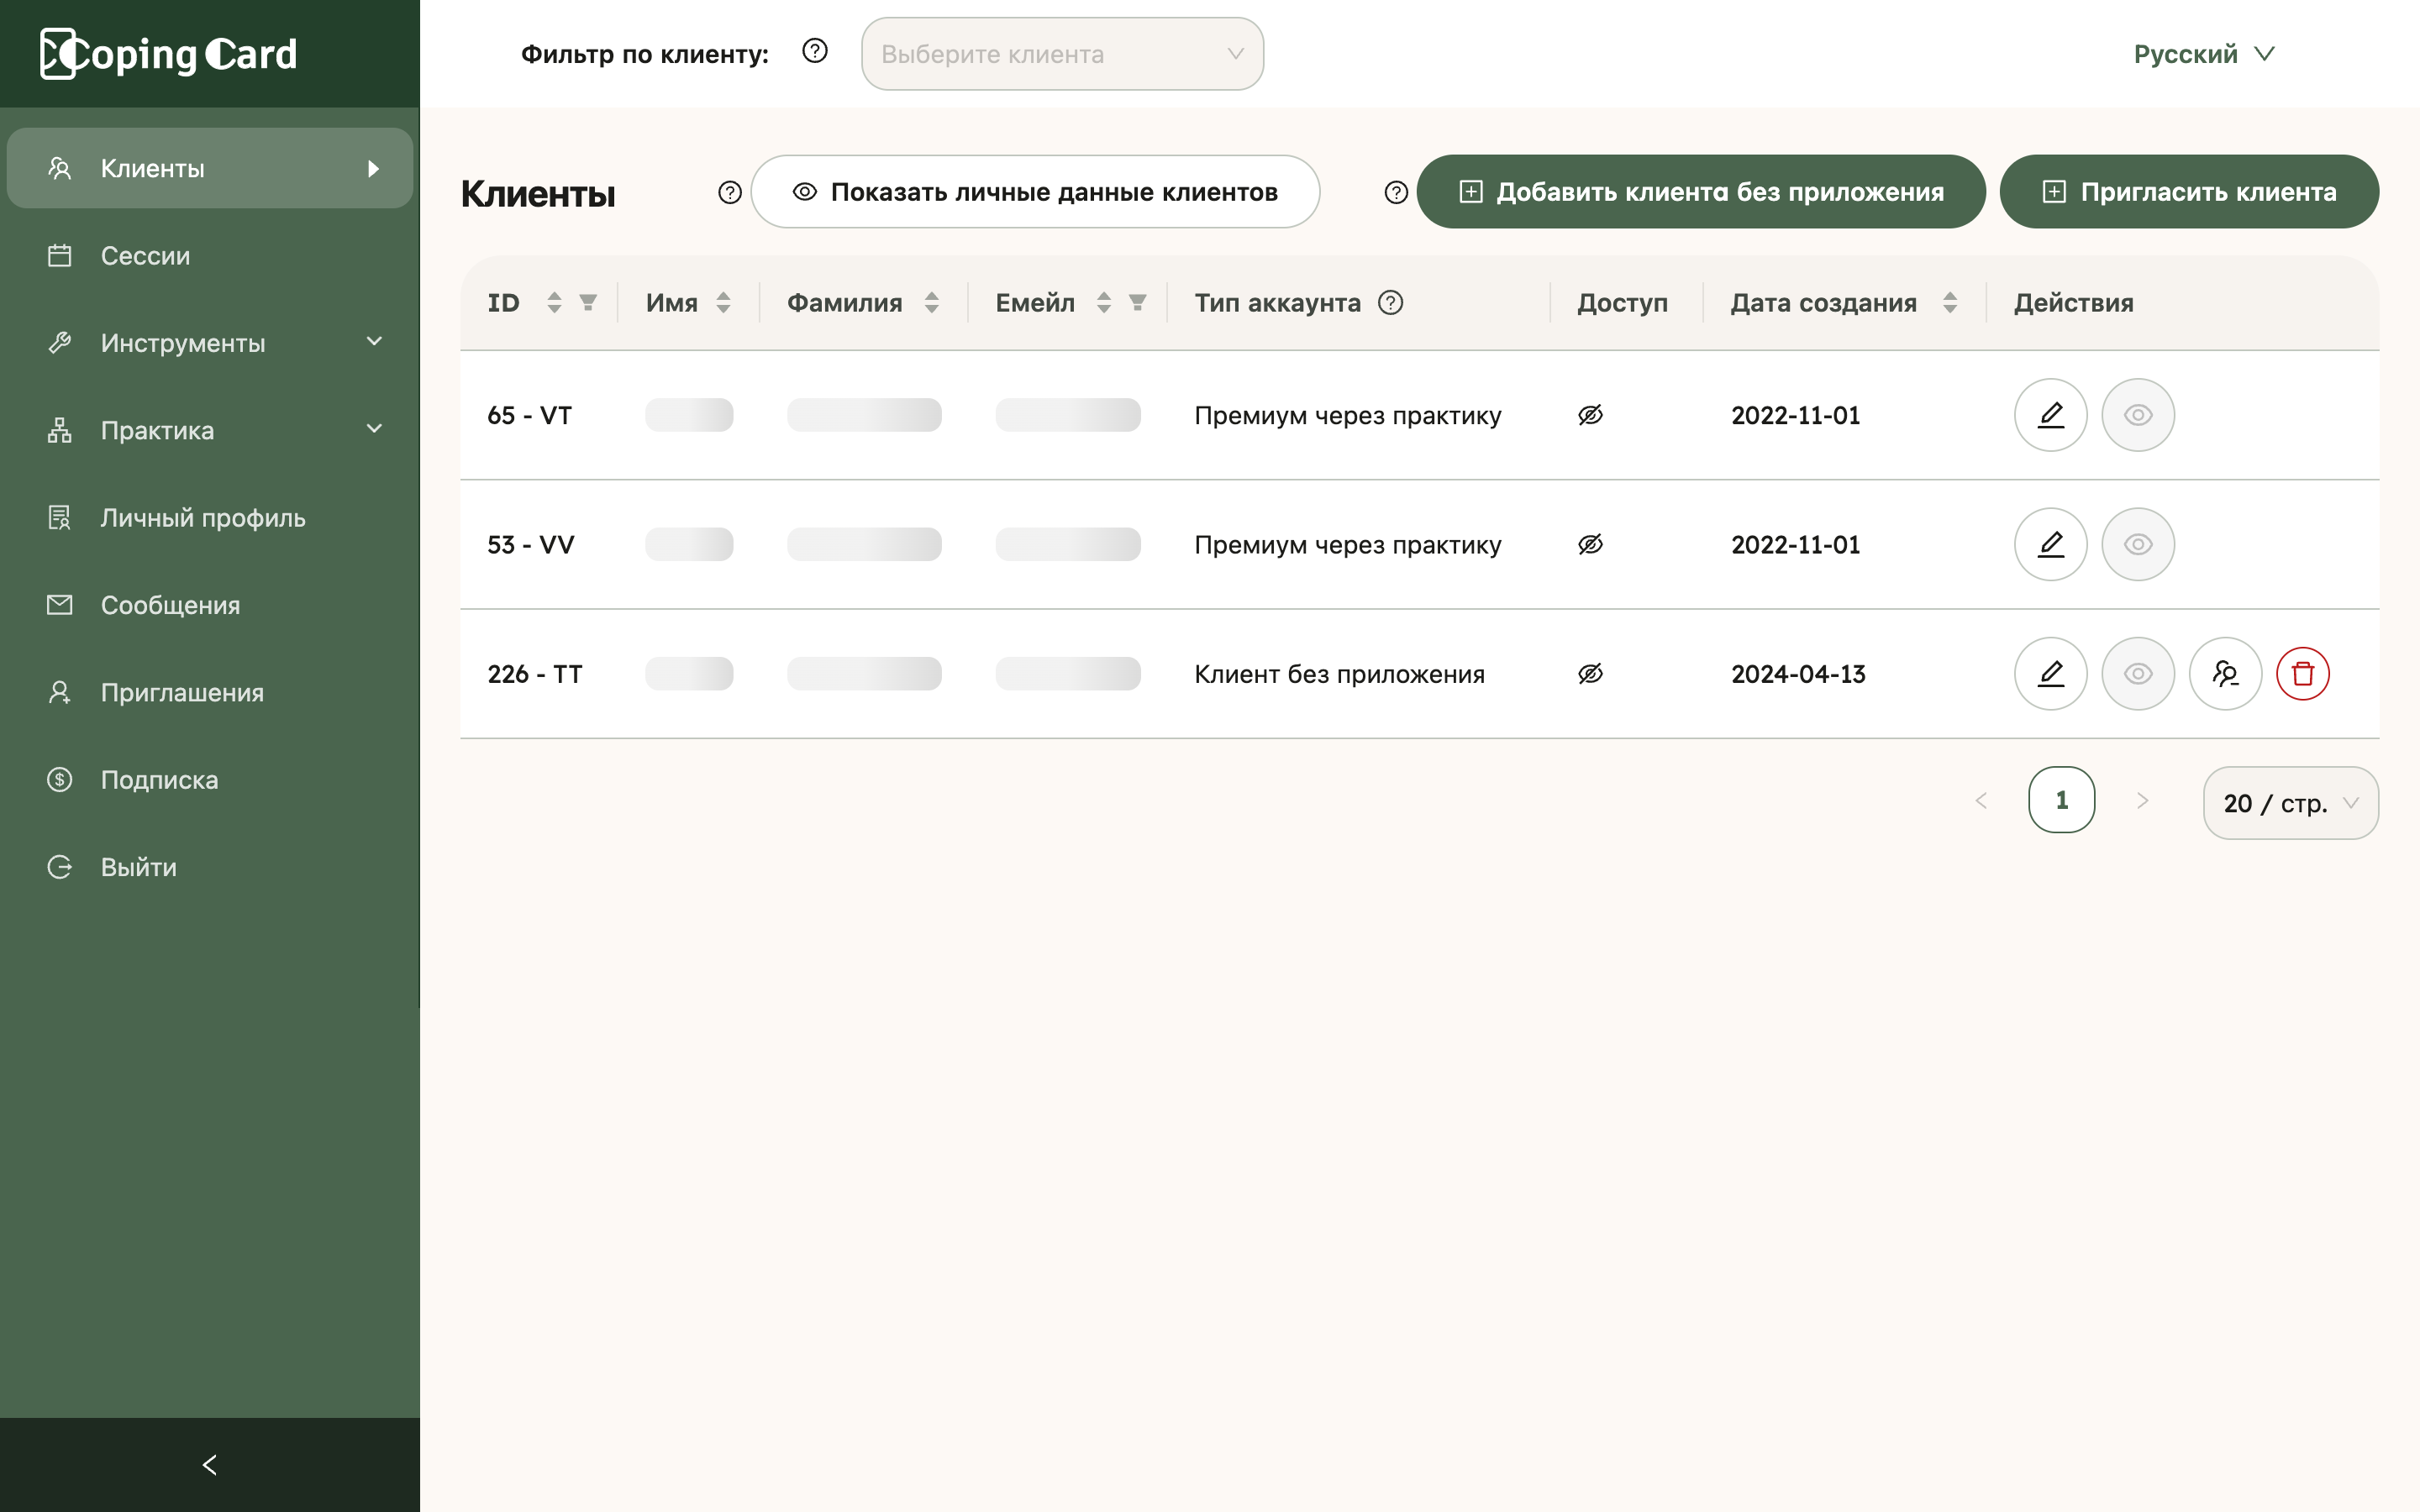Sort table by ID column
This screenshot has width=2420, height=1512.
point(554,302)
